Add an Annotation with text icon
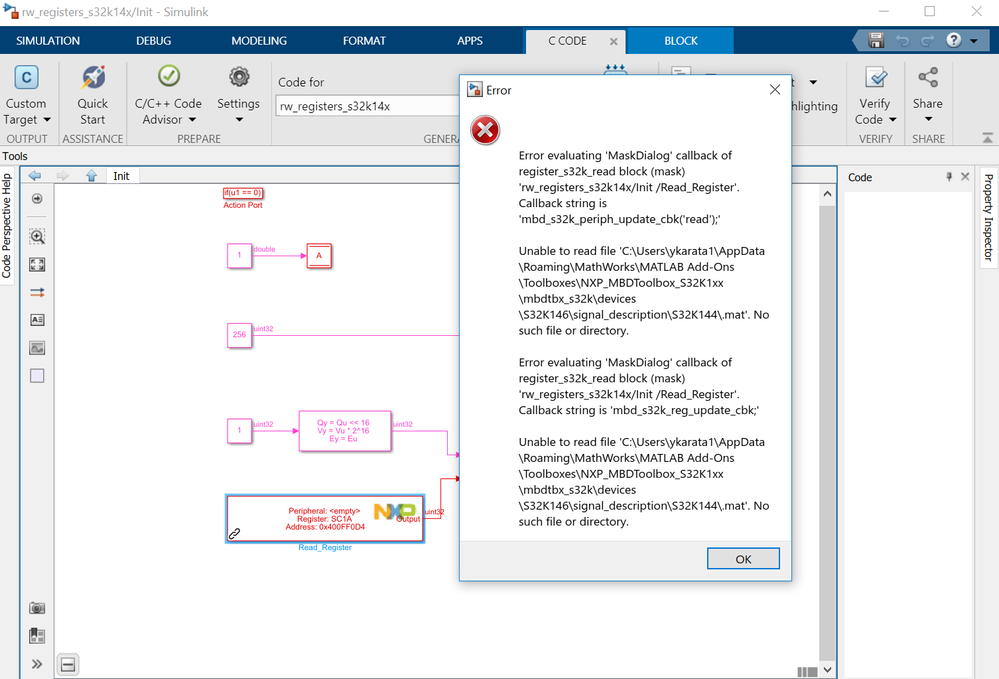Image resolution: width=999 pixels, height=679 pixels. pyautogui.click(x=37, y=320)
